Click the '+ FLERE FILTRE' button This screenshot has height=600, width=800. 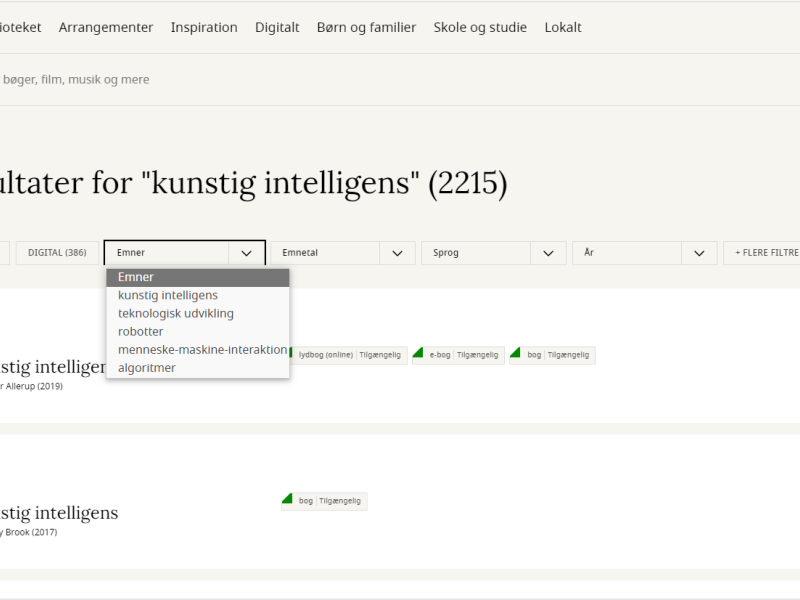[765, 253]
